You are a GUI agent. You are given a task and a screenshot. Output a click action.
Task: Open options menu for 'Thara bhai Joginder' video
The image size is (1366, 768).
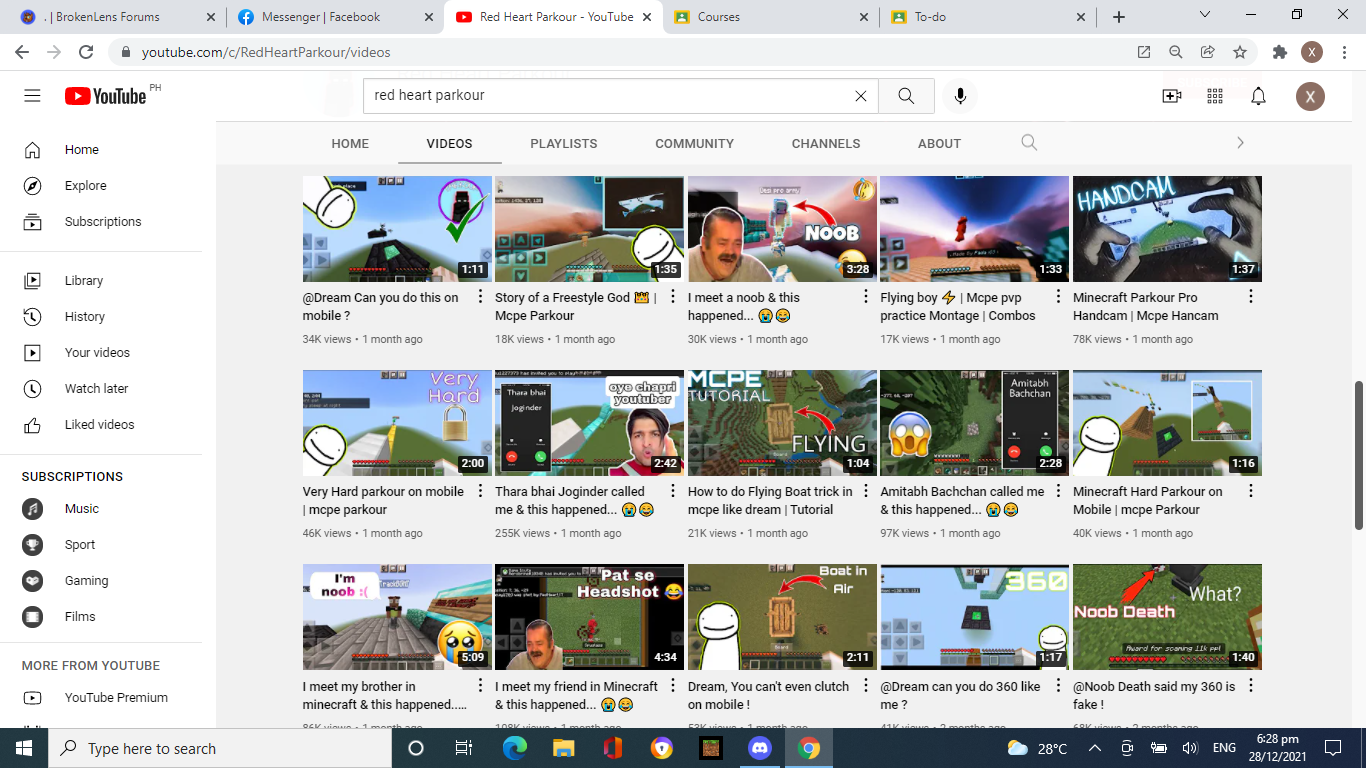click(x=673, y=491)
